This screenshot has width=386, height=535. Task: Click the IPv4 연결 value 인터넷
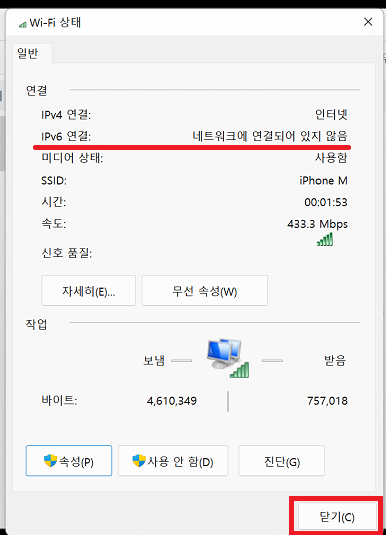pos(331,114)
